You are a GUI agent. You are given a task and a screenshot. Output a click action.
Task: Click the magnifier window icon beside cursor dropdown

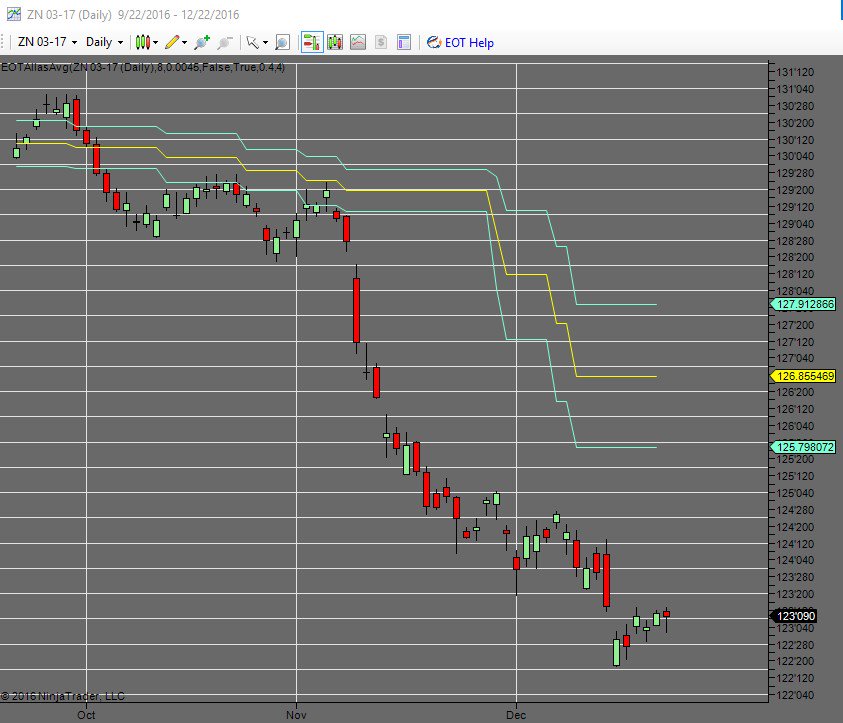(x=282, y=42)
